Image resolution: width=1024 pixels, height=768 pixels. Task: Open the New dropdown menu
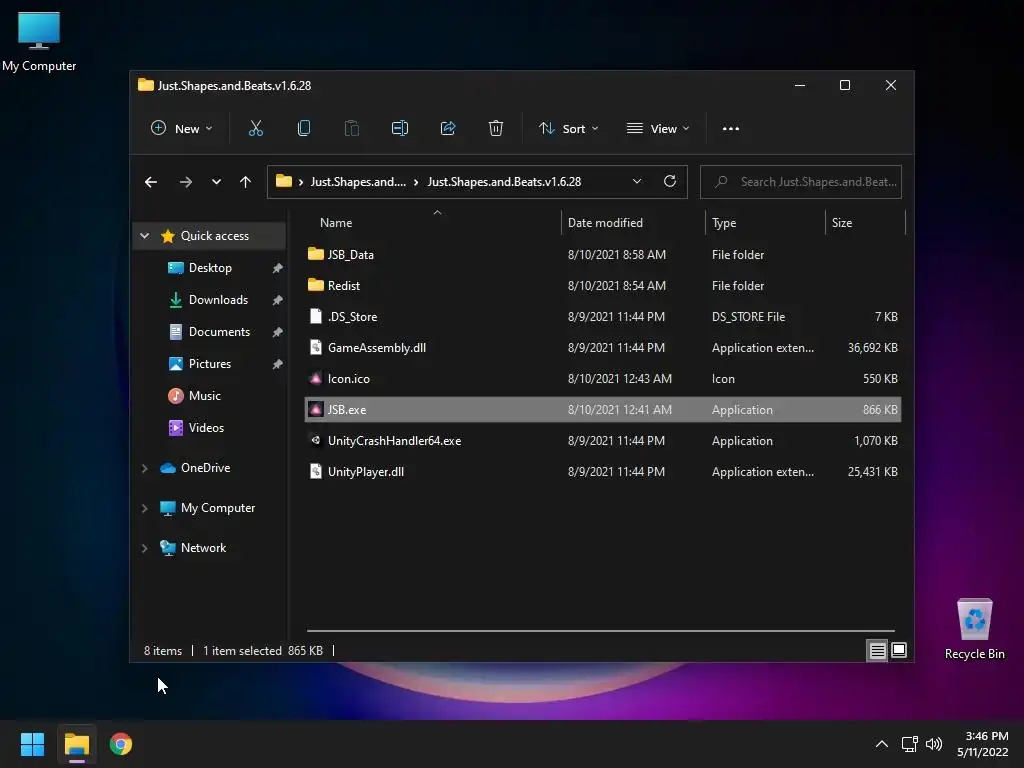click(182, 129)
